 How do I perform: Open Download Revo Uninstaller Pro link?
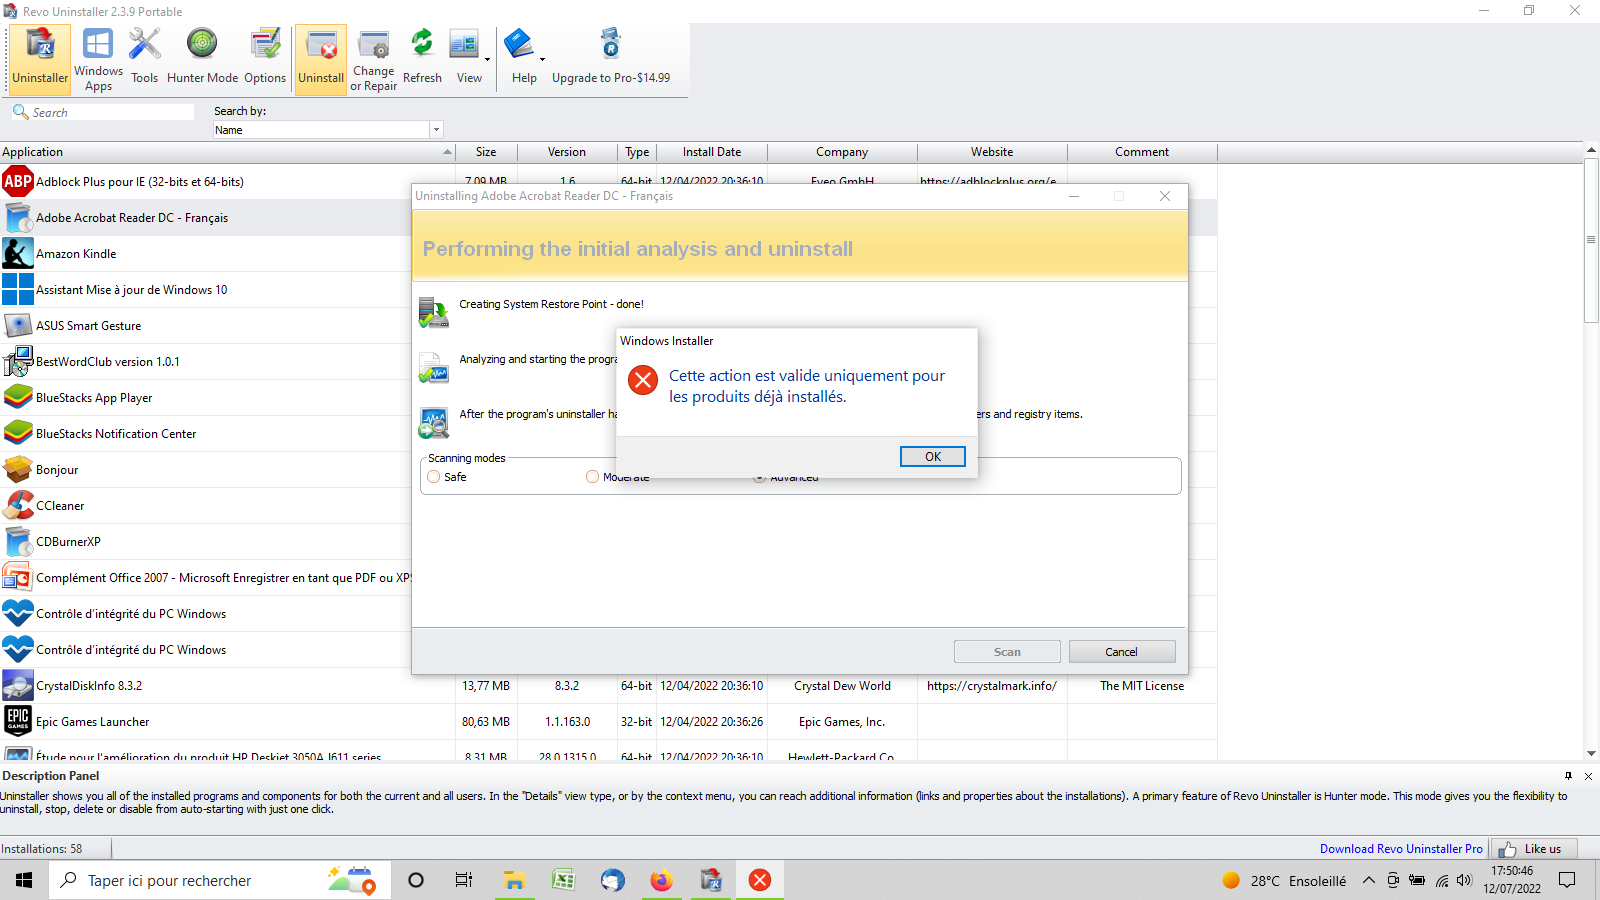click(1401, 849)
